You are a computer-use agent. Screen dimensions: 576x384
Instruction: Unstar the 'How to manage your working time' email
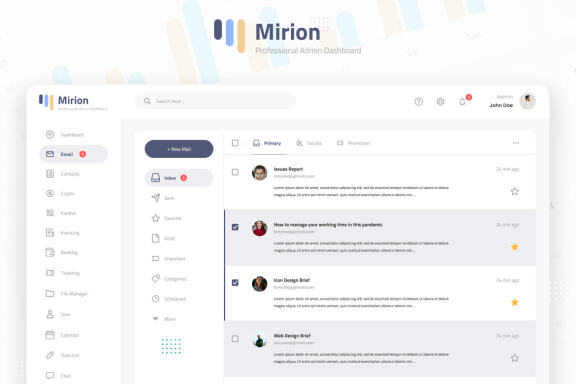click(x=515, y=247)
